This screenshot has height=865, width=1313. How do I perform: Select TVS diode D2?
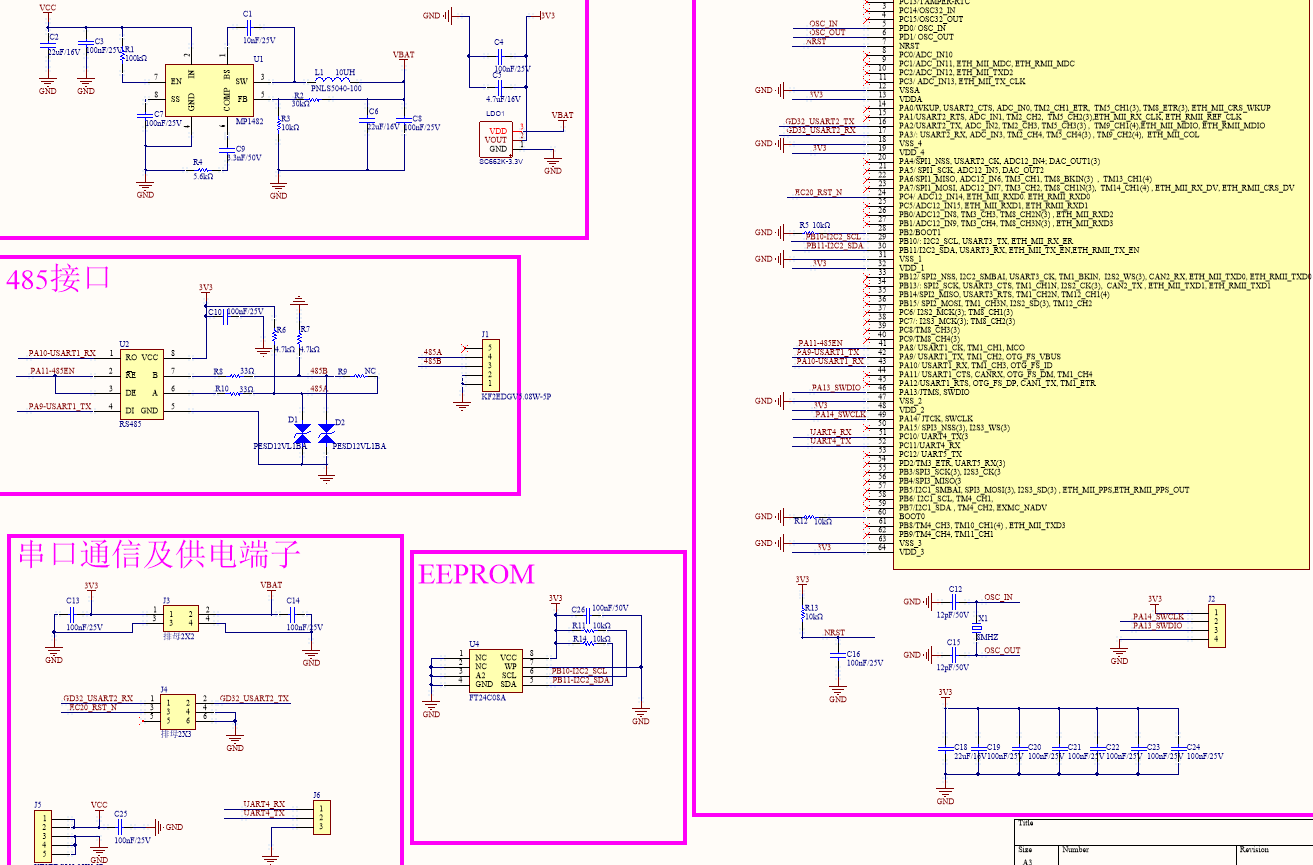pos(326,434)
